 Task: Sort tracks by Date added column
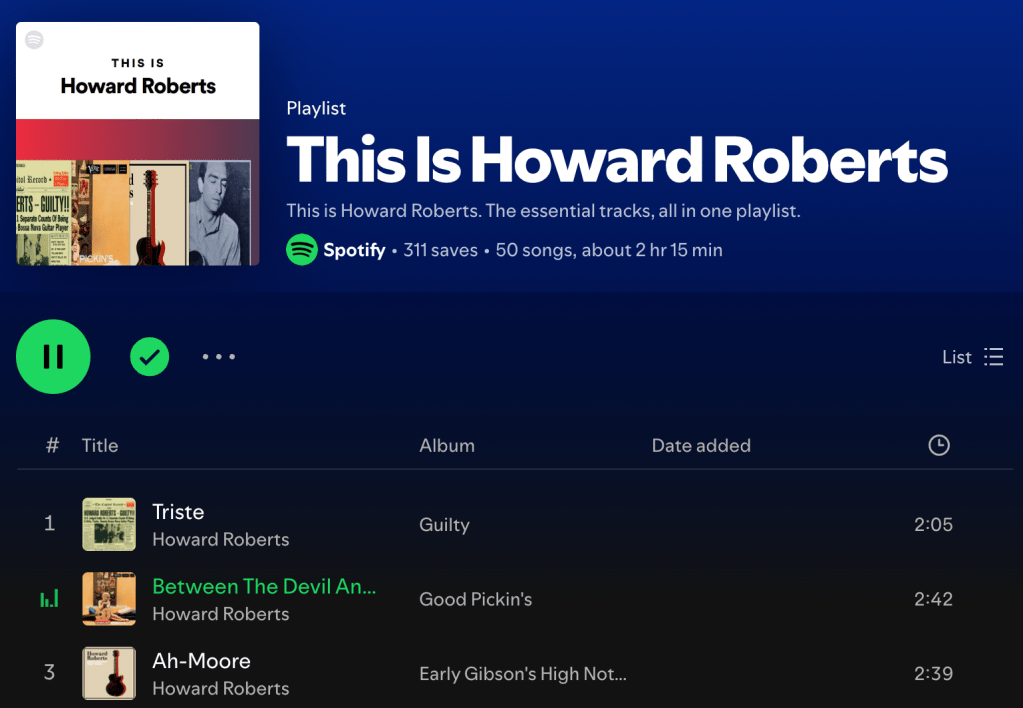[700, 446]
